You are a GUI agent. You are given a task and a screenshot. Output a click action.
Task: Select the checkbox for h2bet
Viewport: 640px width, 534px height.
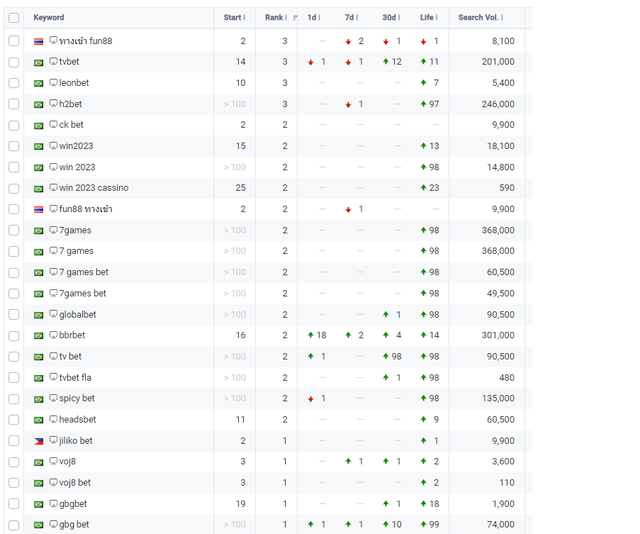[x=13, y=104]
